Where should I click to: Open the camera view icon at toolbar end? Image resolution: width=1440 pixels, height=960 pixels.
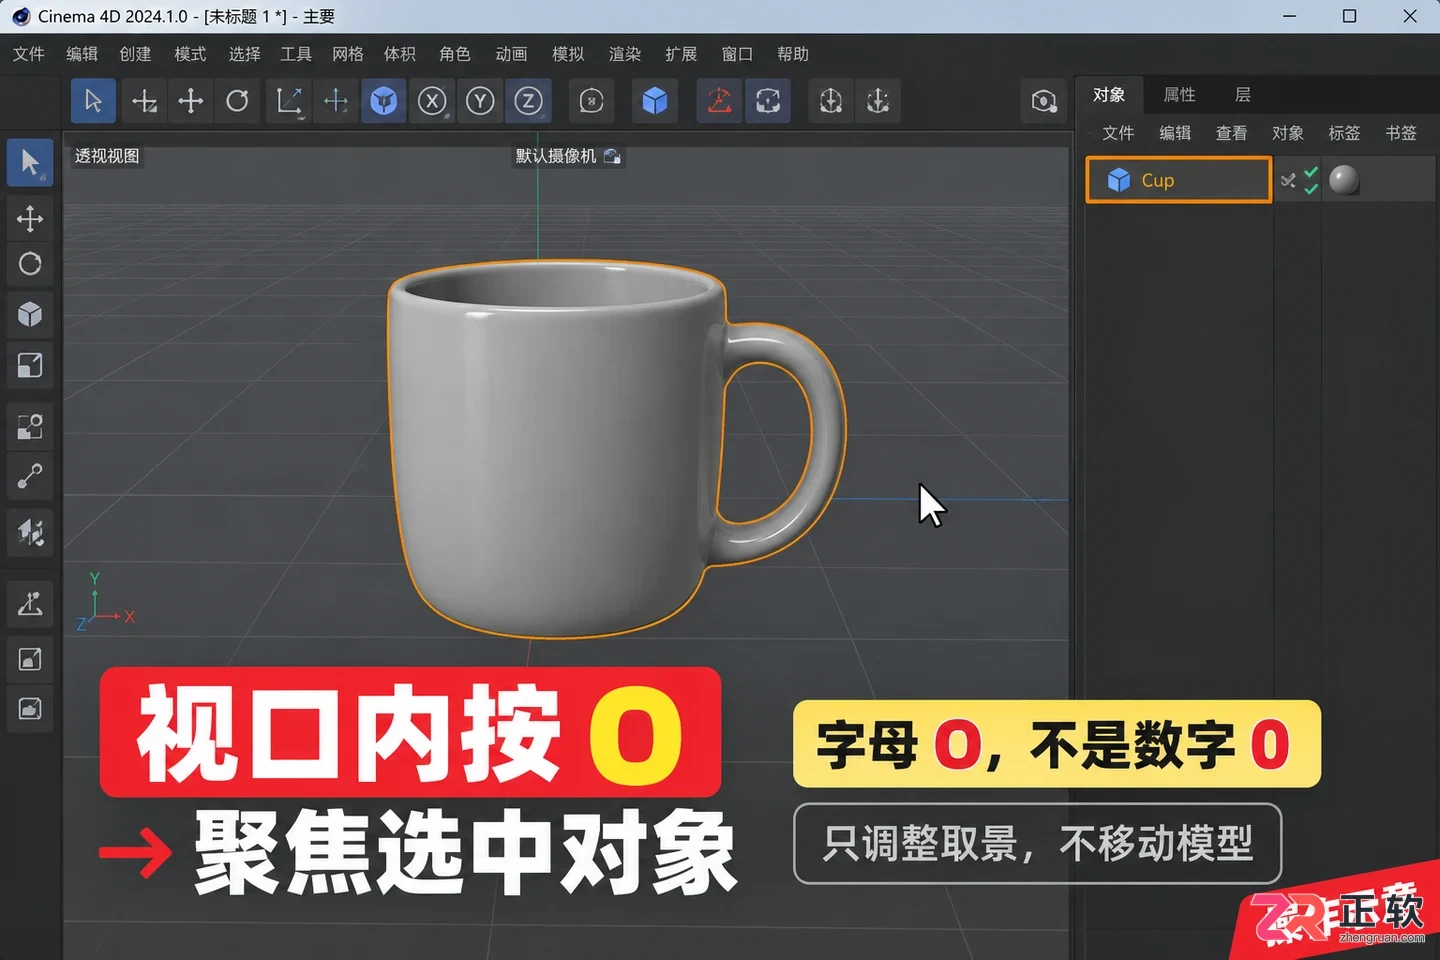1044,101
